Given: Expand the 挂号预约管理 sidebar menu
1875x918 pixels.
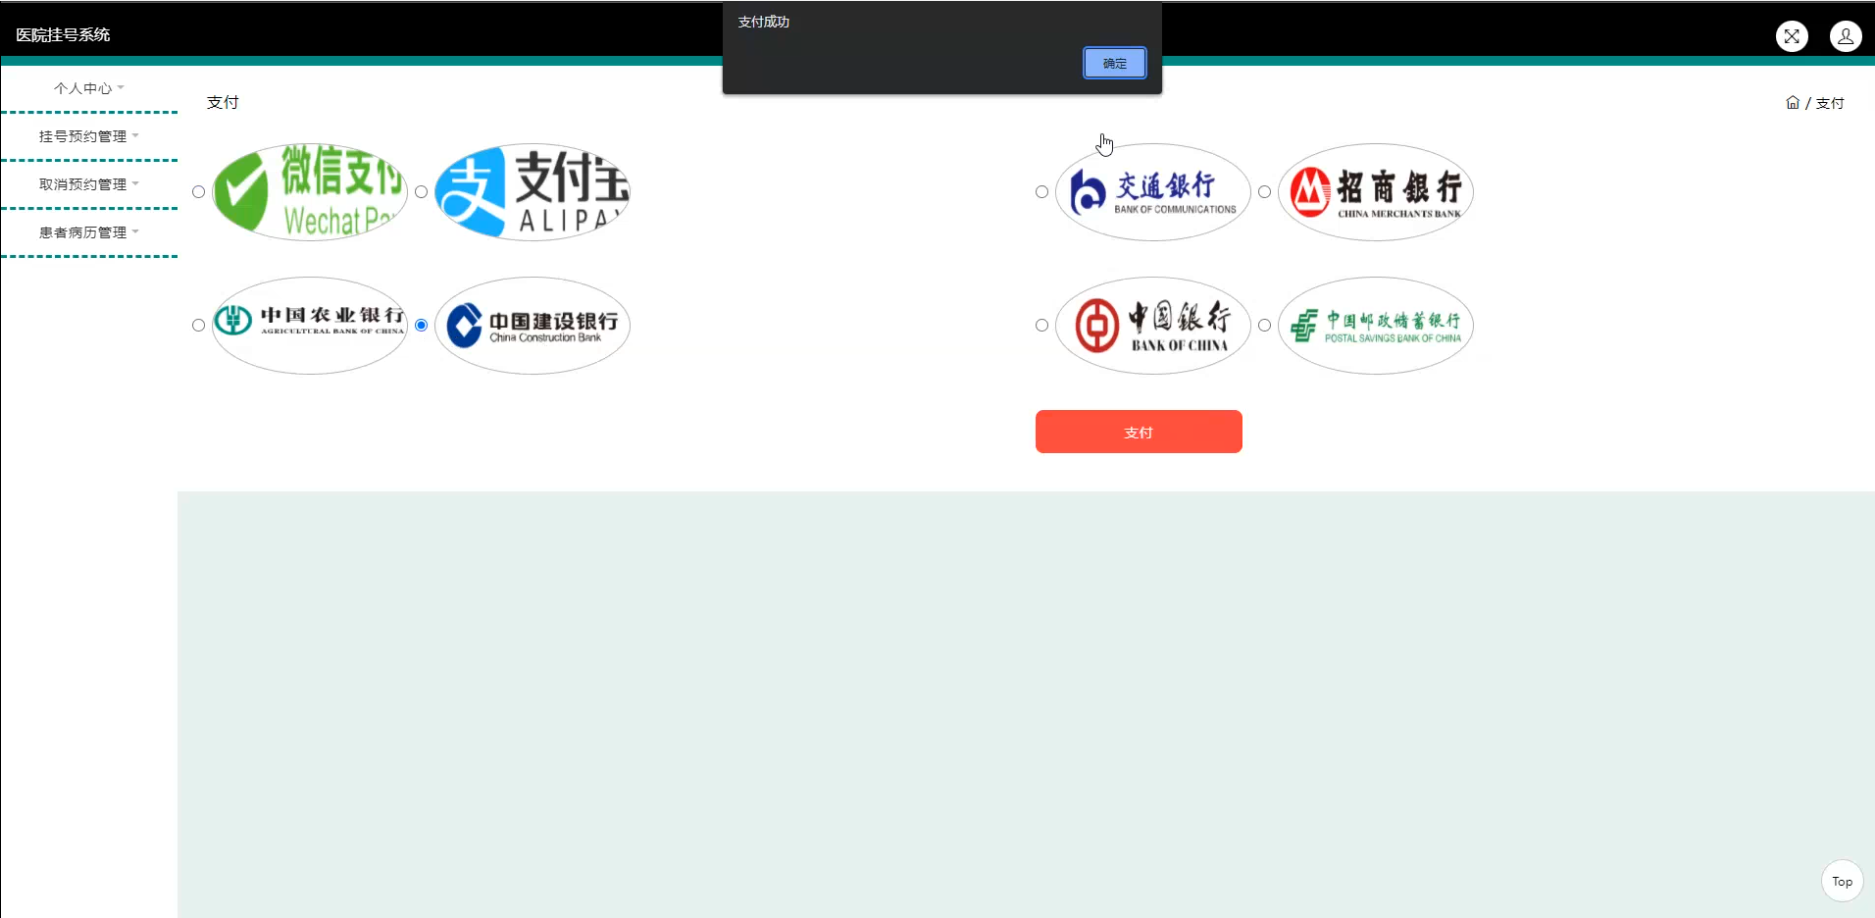Looking at the screenshot, I should pos(89,136).
